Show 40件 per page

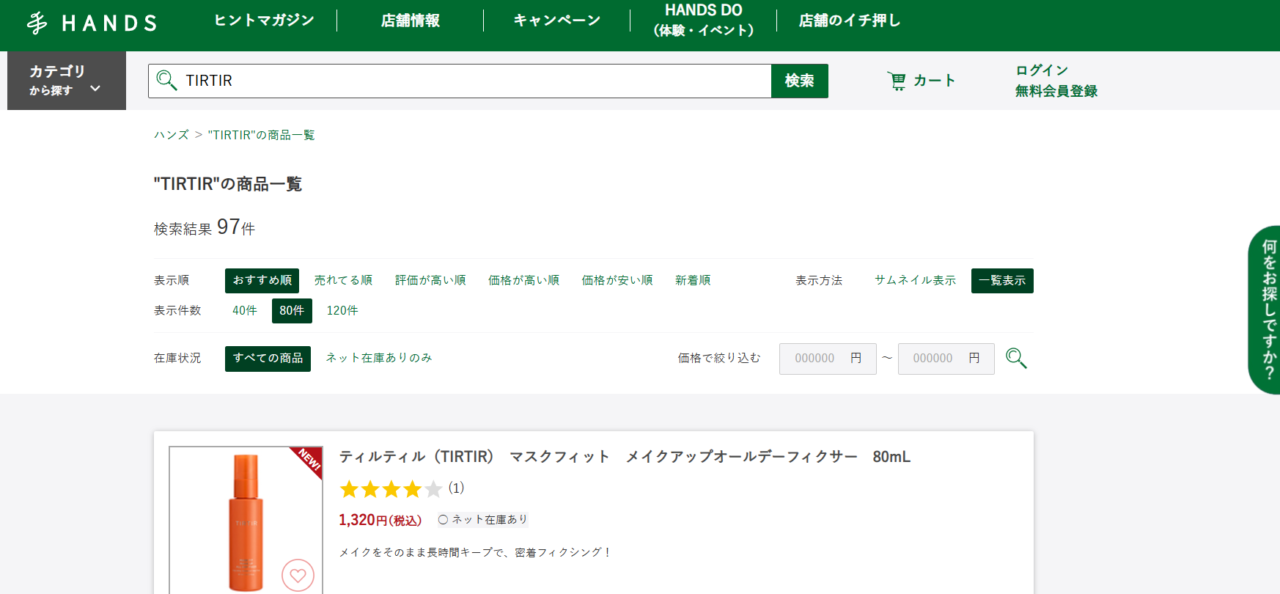click(245, 311)
